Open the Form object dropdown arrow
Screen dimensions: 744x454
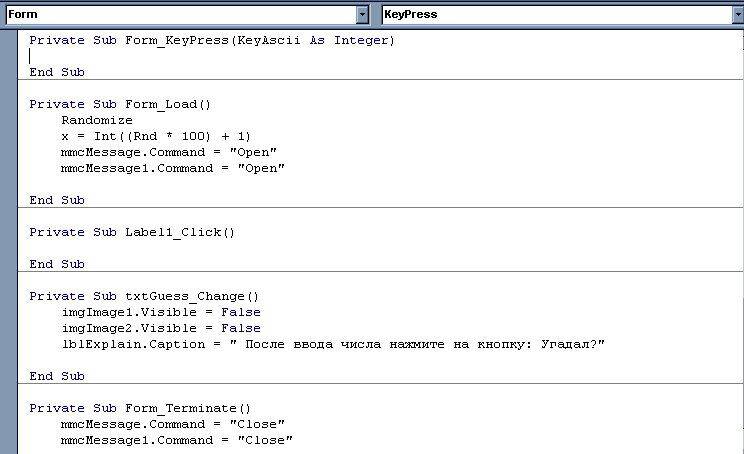[x=363, y=15]
